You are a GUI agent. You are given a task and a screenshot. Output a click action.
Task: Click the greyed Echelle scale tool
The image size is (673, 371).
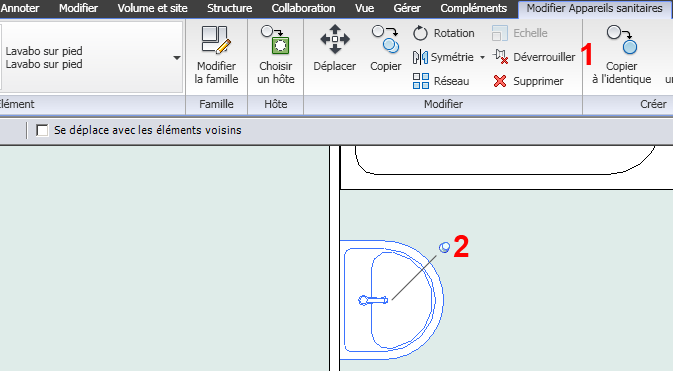[519, 33]
